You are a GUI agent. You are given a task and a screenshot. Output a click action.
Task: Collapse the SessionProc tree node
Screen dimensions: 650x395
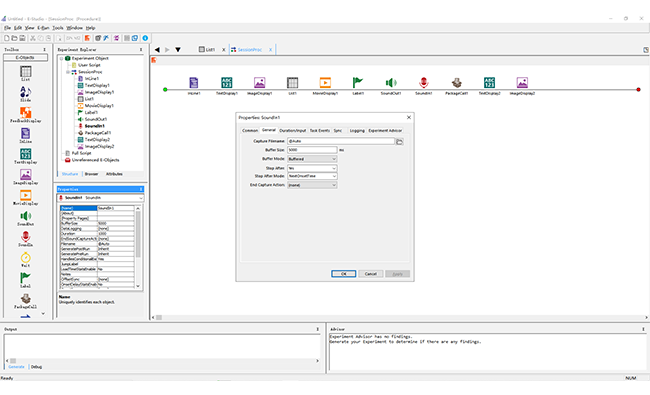(68, 72)
